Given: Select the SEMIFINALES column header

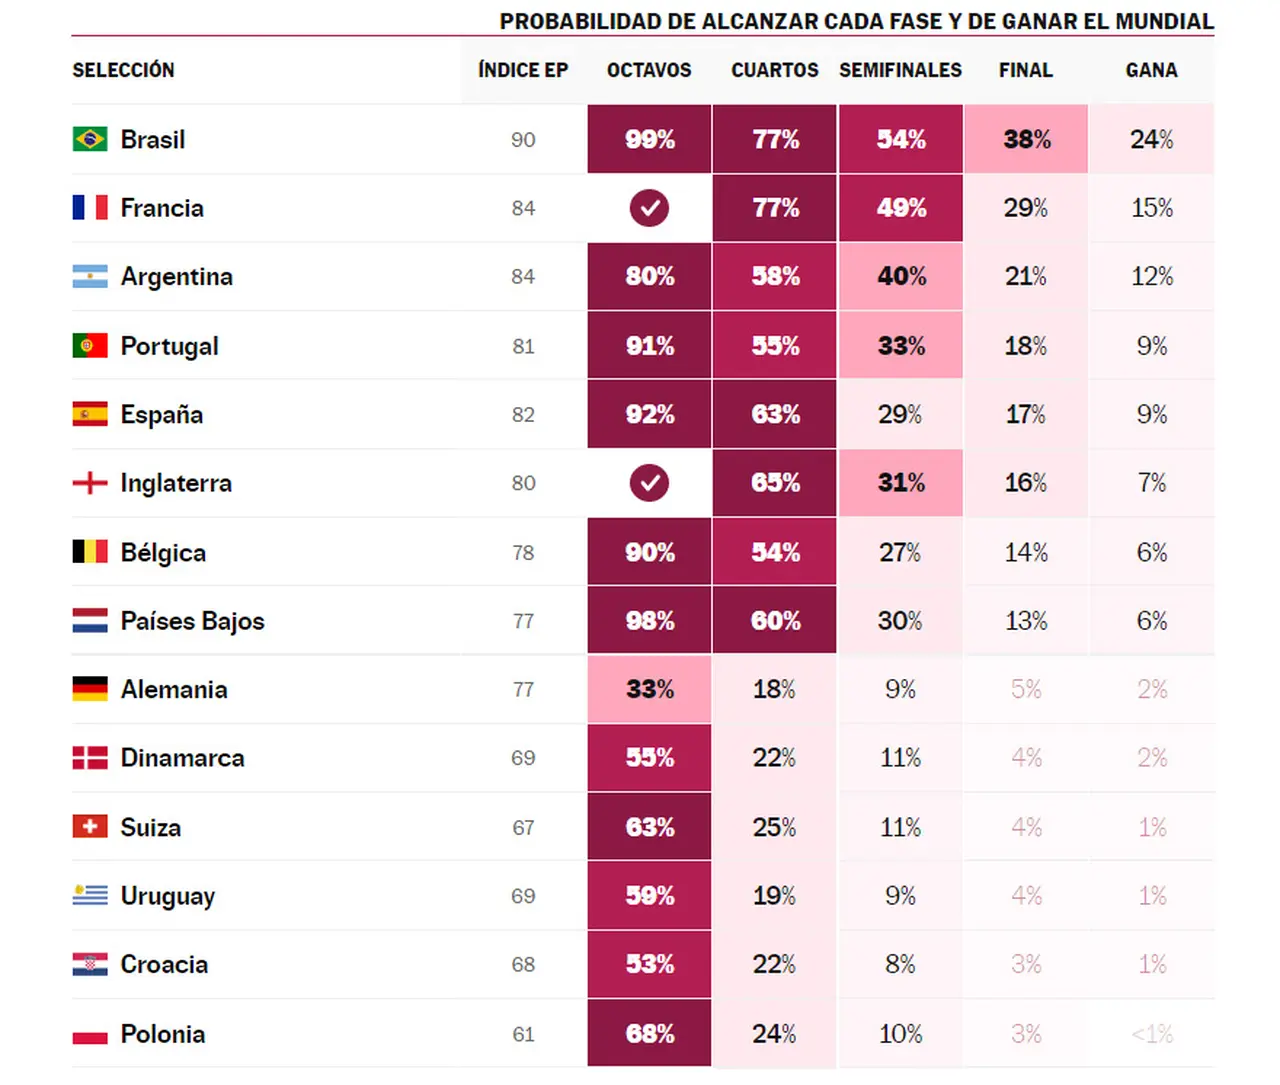Looking at the screenshot, I should pyautogui.click(x=900, y=70).
